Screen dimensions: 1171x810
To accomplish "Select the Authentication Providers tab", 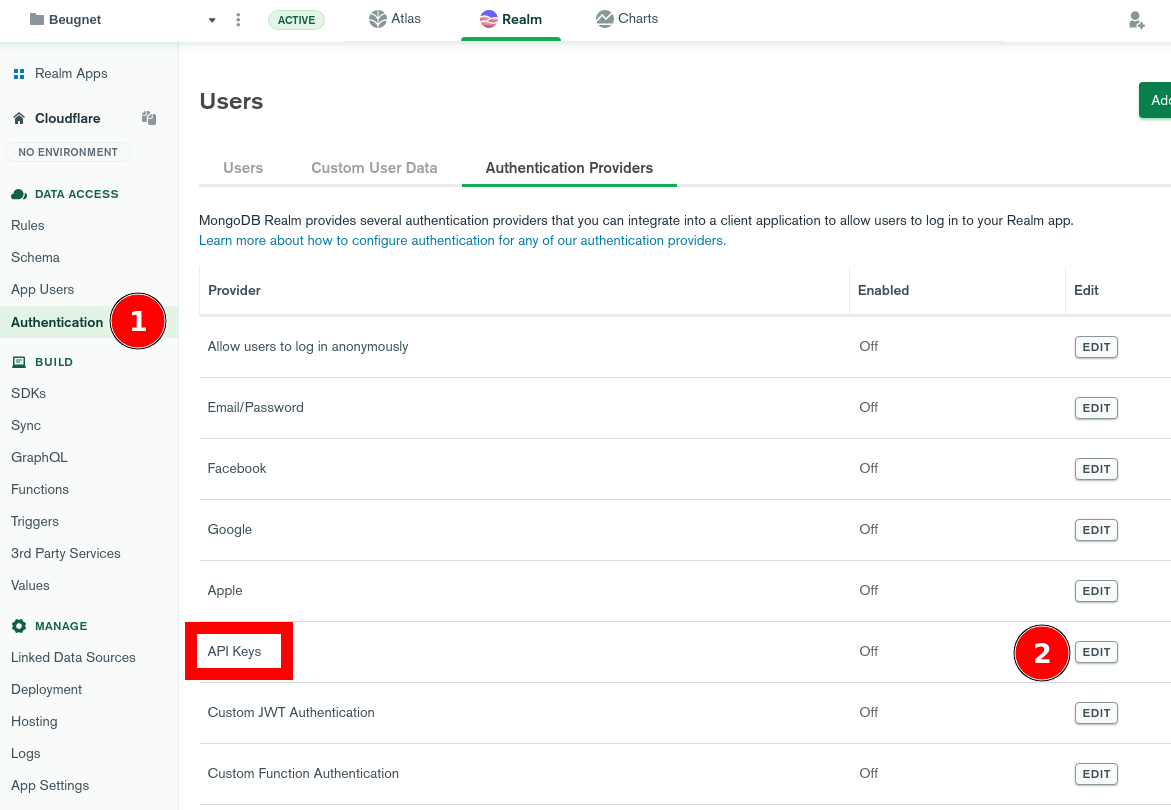I will [x=569, y=168].
